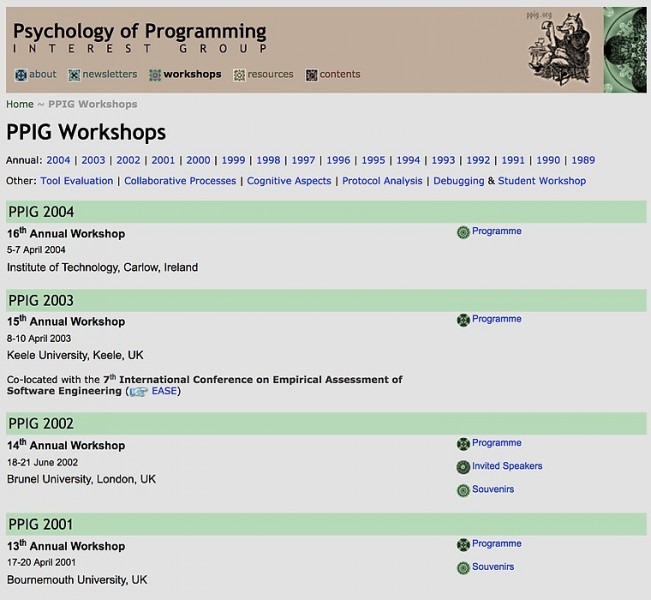This screenshot has height=600, width=651.
Task: Open the Student Workshop link
Action: 542,181
